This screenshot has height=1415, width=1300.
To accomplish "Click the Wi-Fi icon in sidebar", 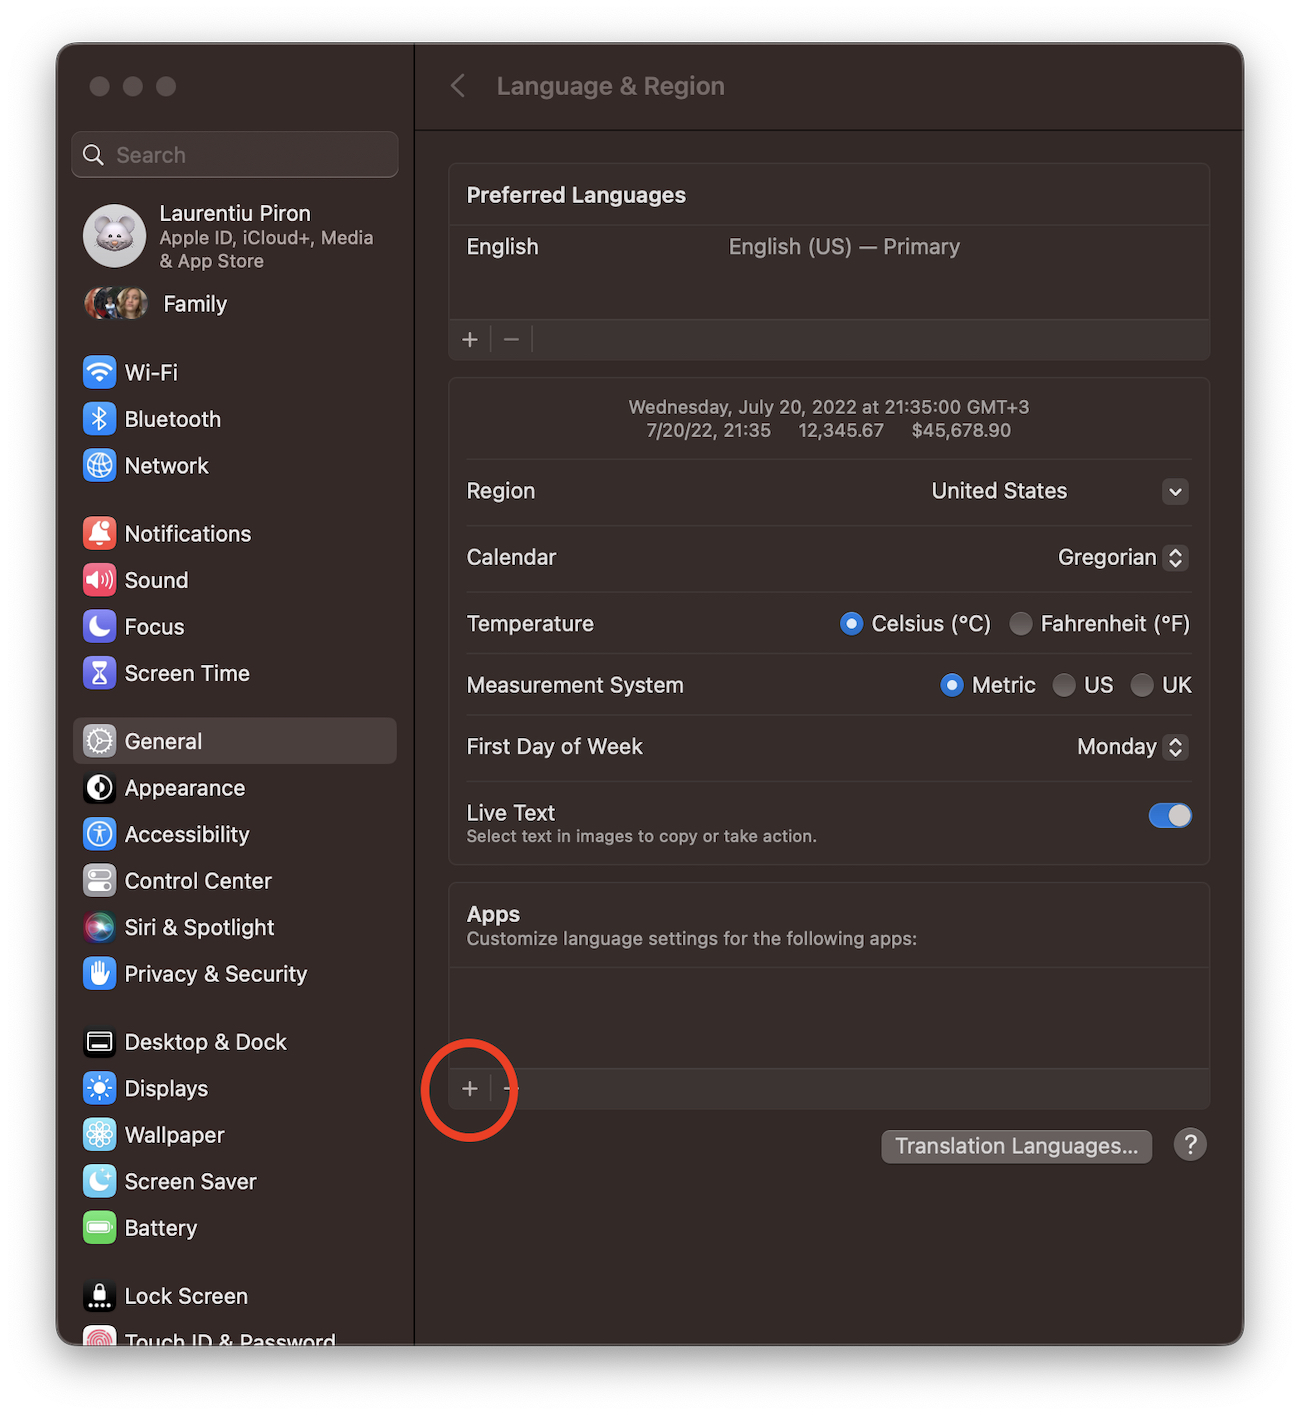I will click(99, 372).
